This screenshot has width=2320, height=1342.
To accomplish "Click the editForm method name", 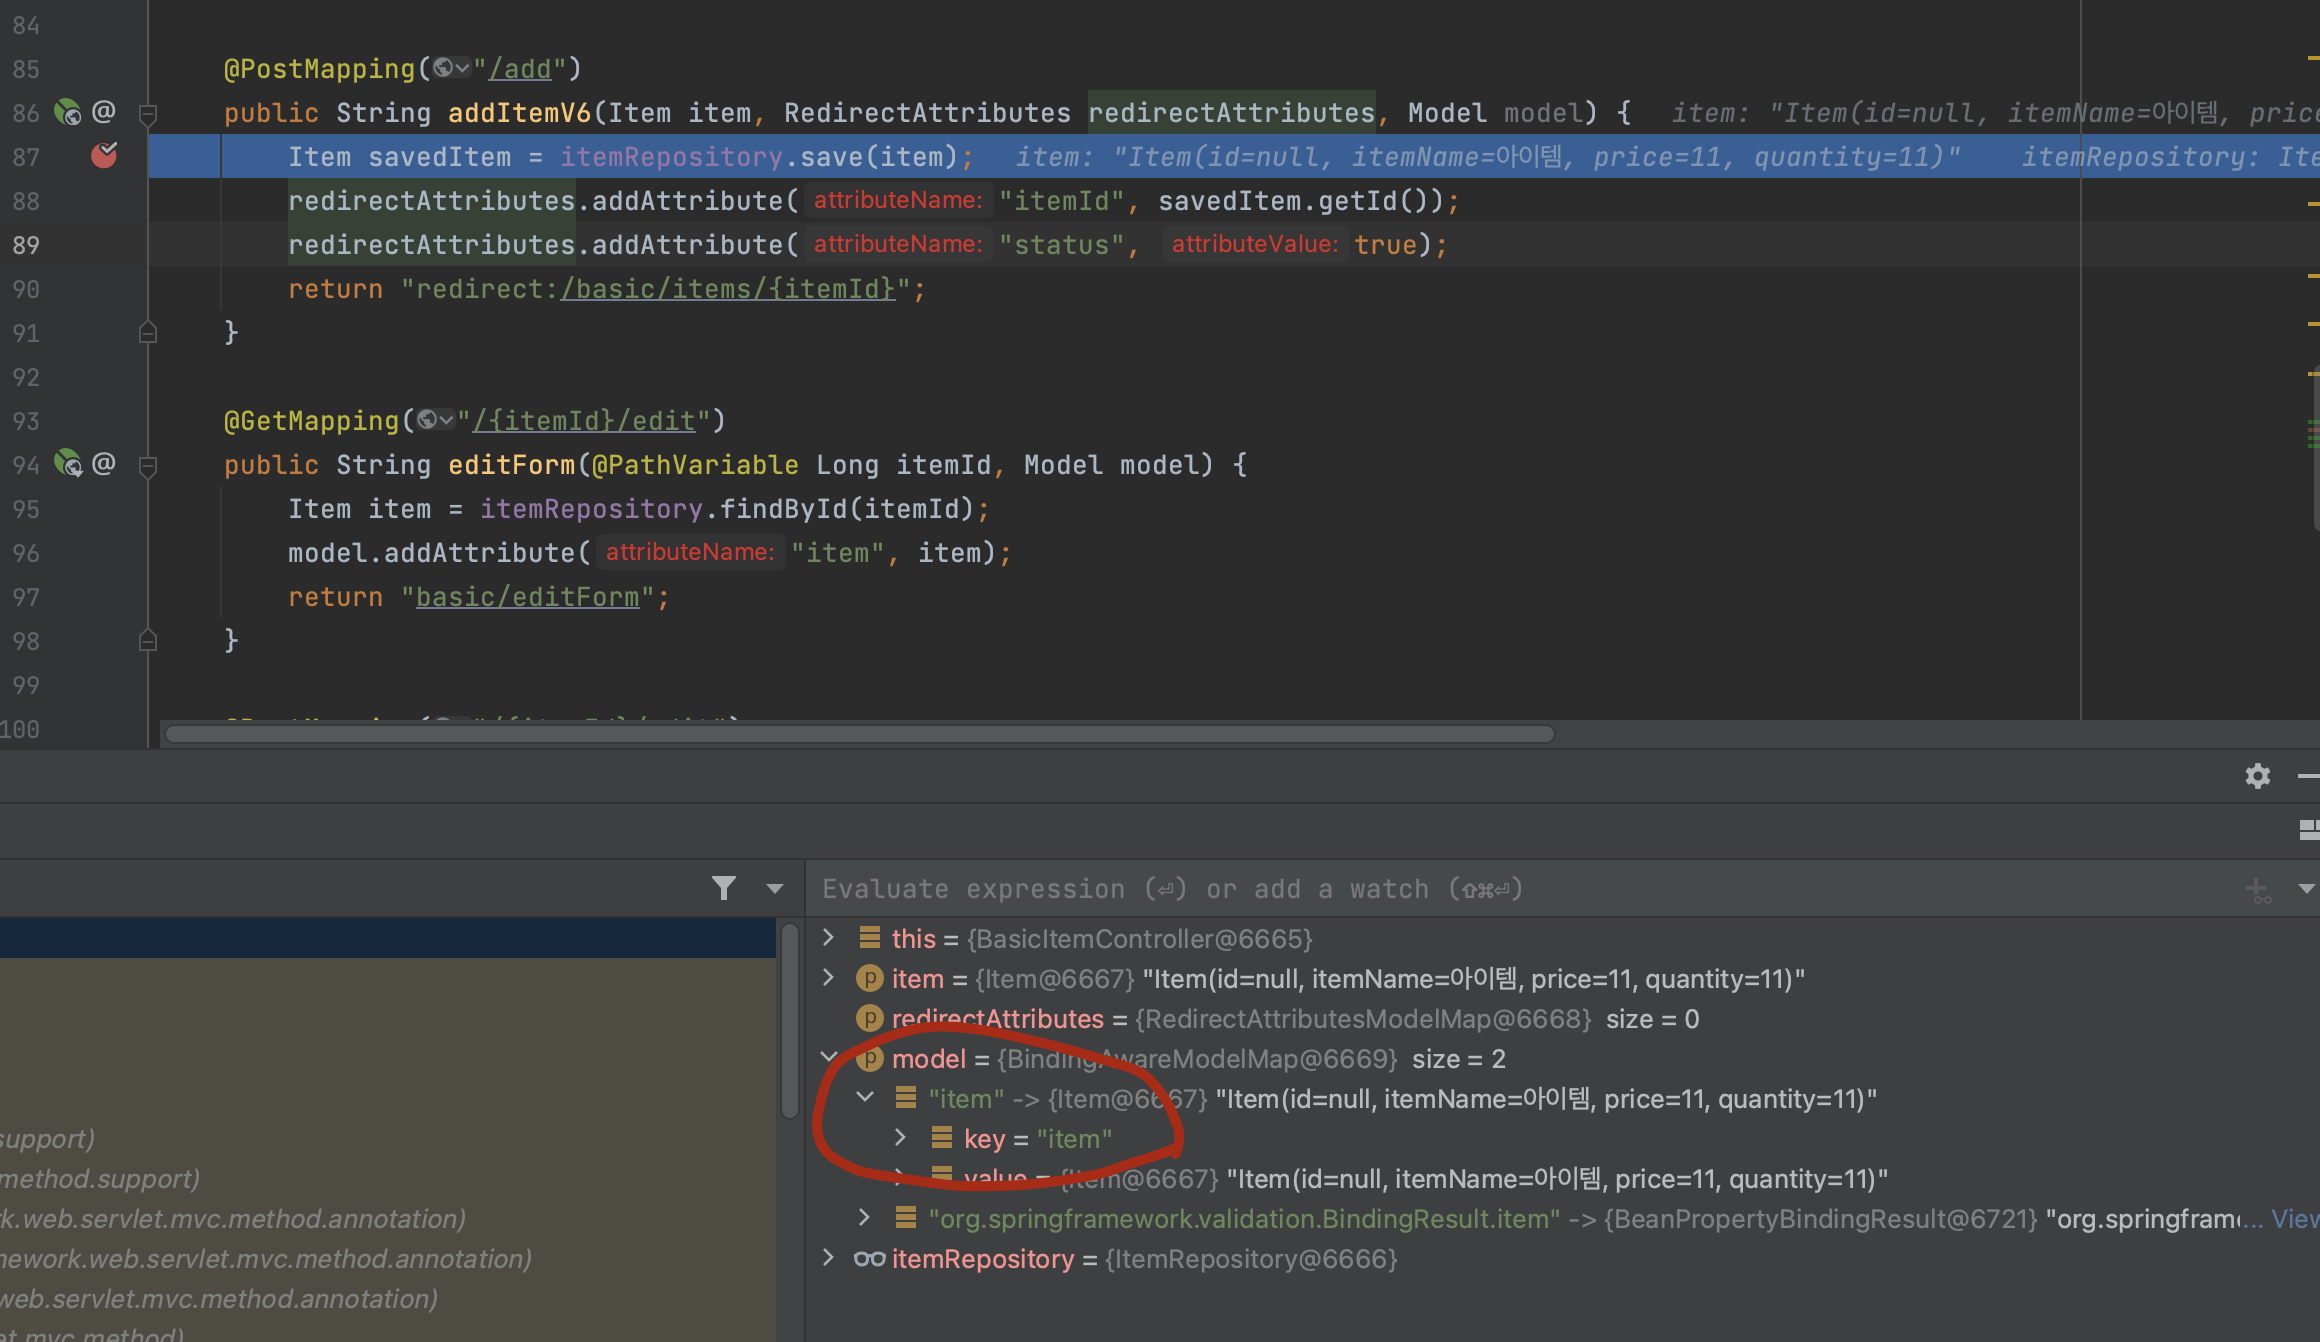I will 512,465.
